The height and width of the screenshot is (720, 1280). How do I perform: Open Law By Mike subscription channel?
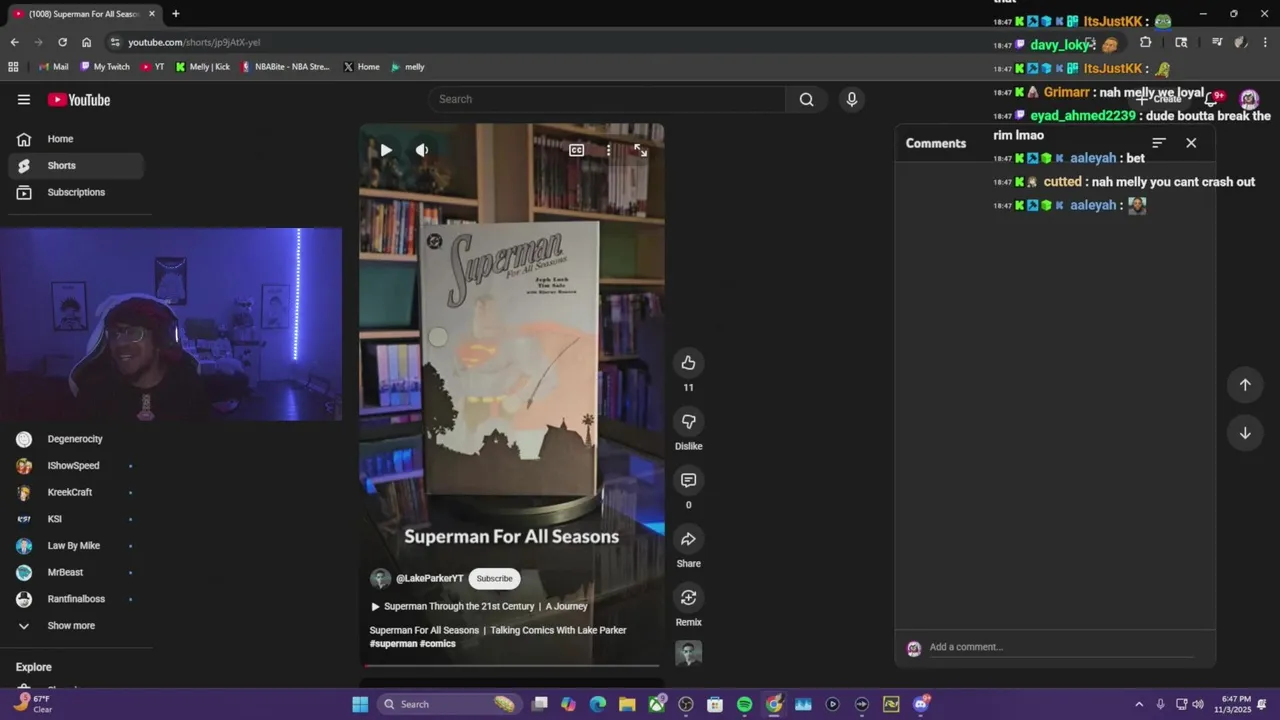76,546
